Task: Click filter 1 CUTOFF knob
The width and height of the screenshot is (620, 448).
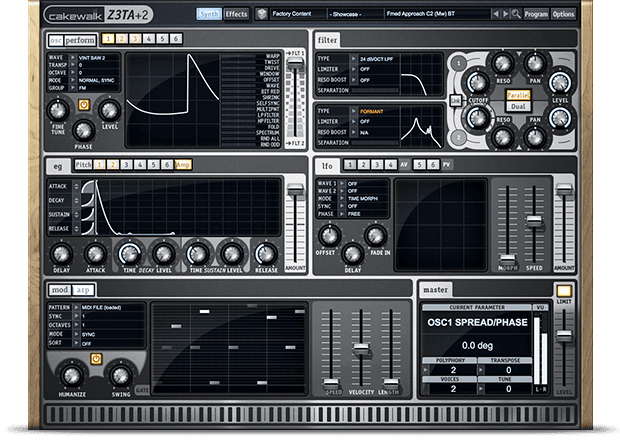Action: 478,82
